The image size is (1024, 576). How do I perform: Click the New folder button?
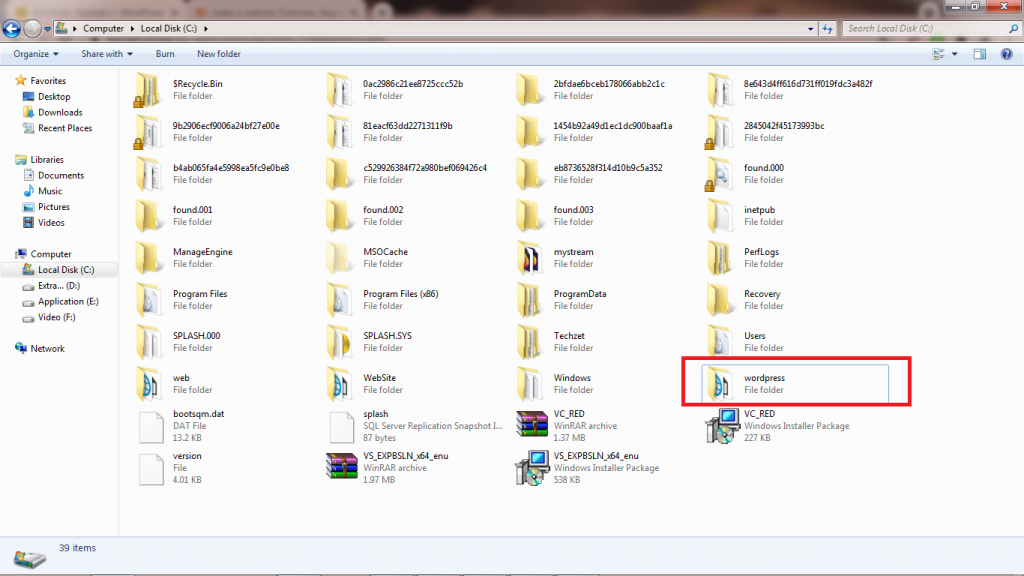coord(219,54)
